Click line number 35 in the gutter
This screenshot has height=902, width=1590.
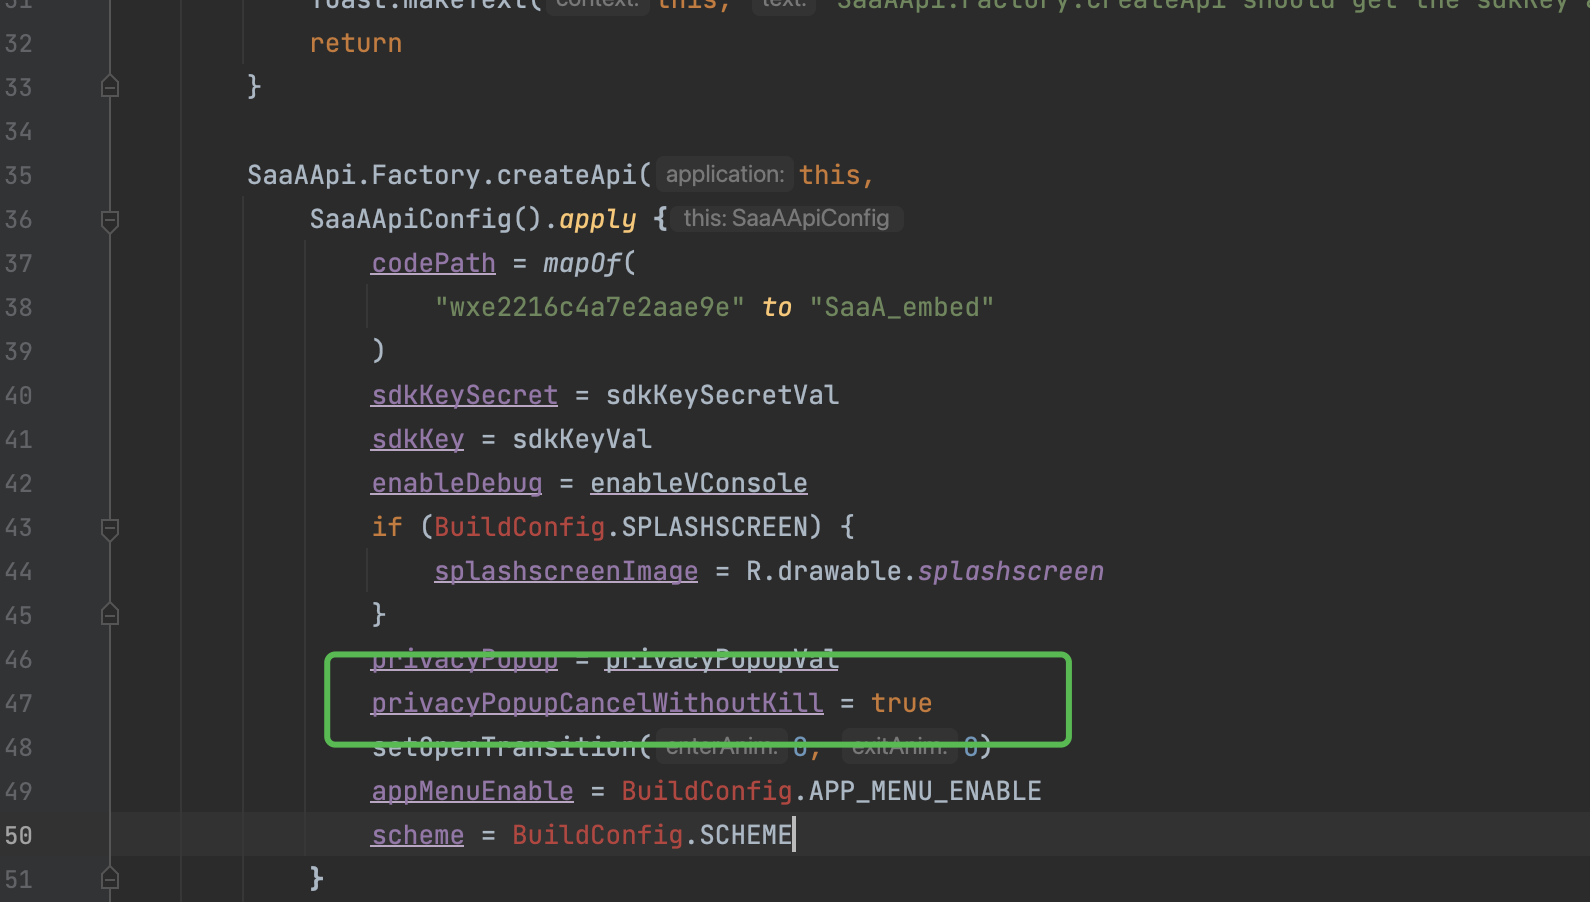[19, 175]
